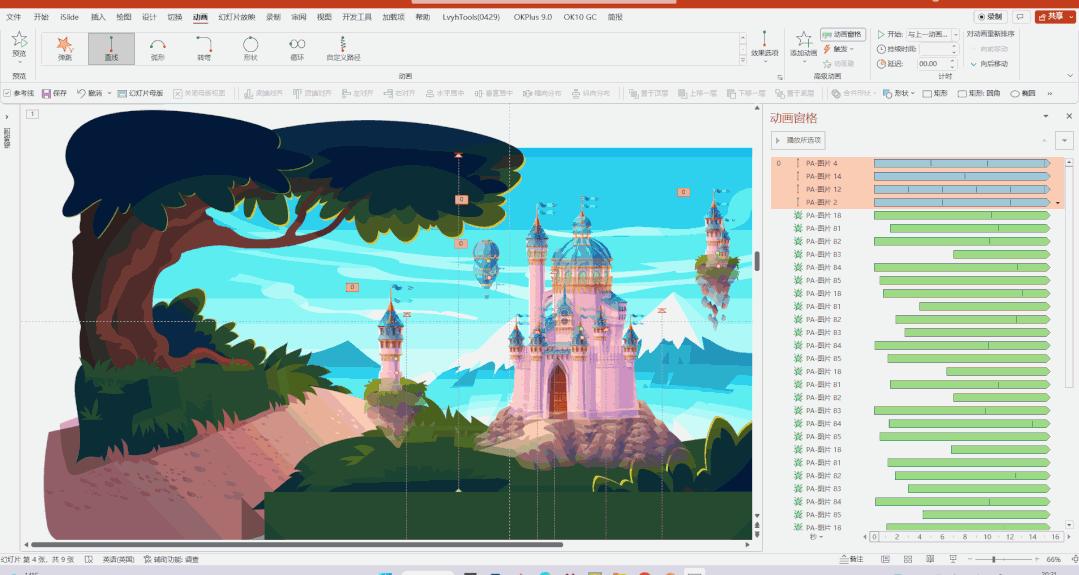Viewport: 1079px width, 575px height.
Task: Toggle 备注 notes in status bar
Action: point(851,560)
